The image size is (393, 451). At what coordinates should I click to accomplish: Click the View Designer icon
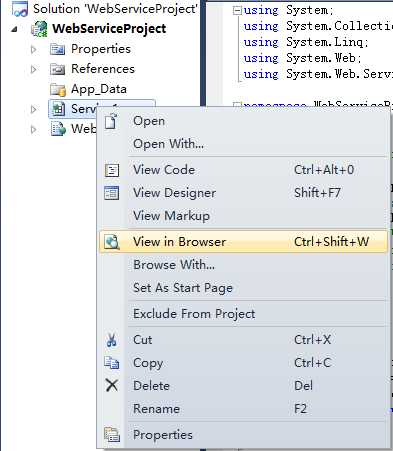tap(112, 193)
